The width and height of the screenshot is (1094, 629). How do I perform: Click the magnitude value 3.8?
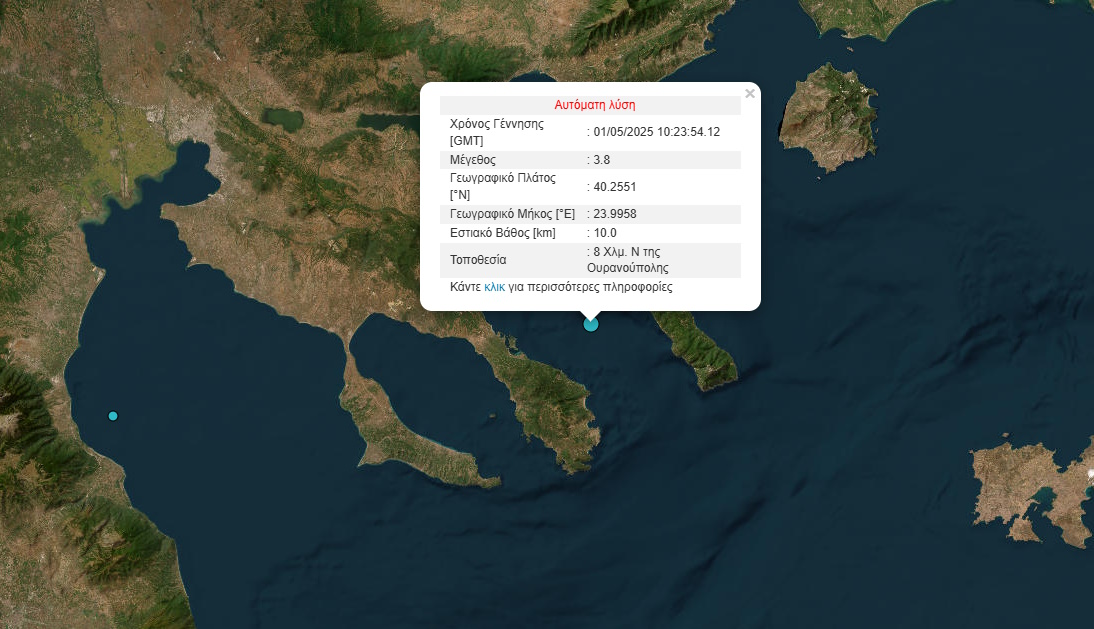point(601,160)
